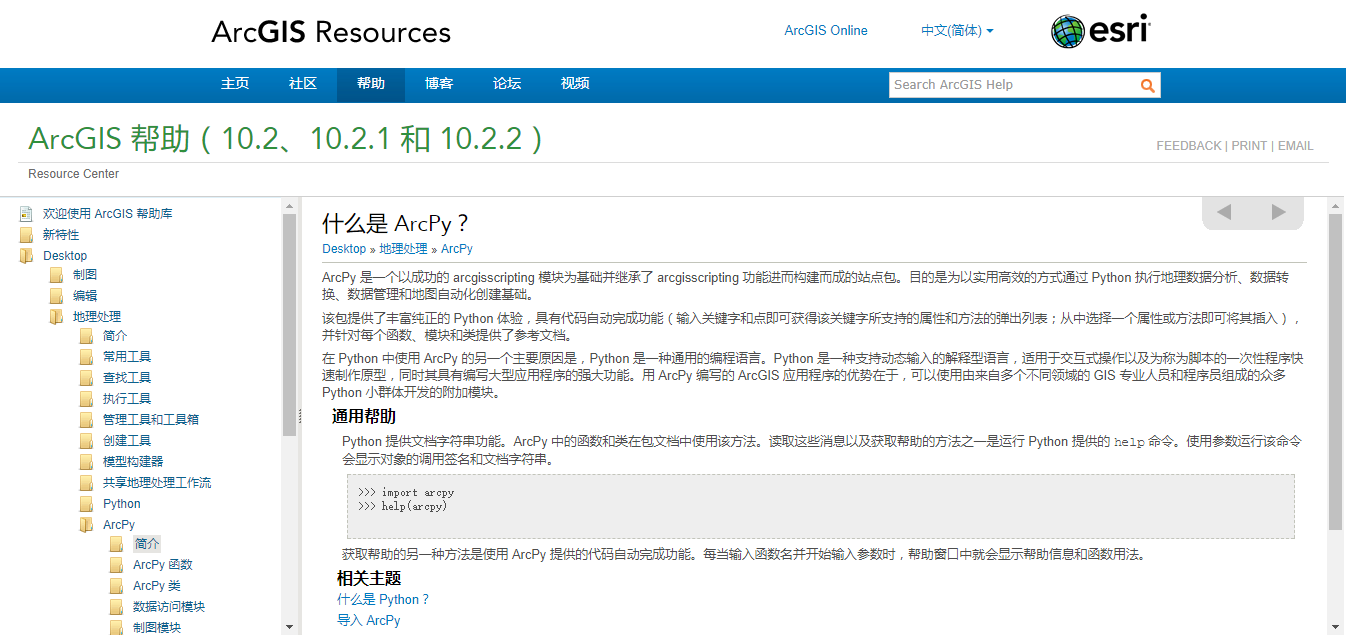Click the folder icon next to Python
The height and width of the screenshot is (635, 1346).
tap(86, 504)
